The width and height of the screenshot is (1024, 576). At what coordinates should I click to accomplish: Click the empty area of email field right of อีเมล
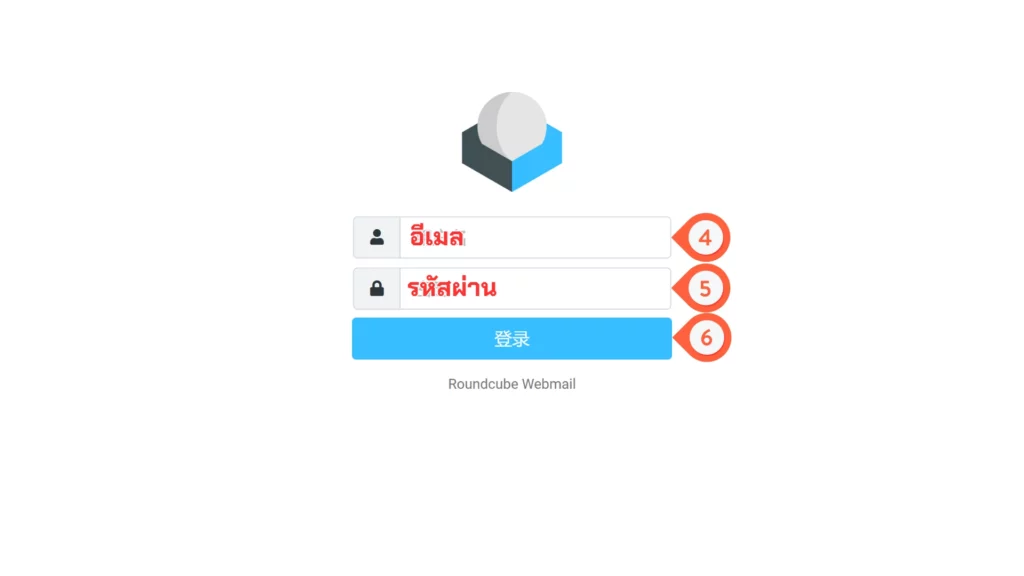tap(567, 238)
